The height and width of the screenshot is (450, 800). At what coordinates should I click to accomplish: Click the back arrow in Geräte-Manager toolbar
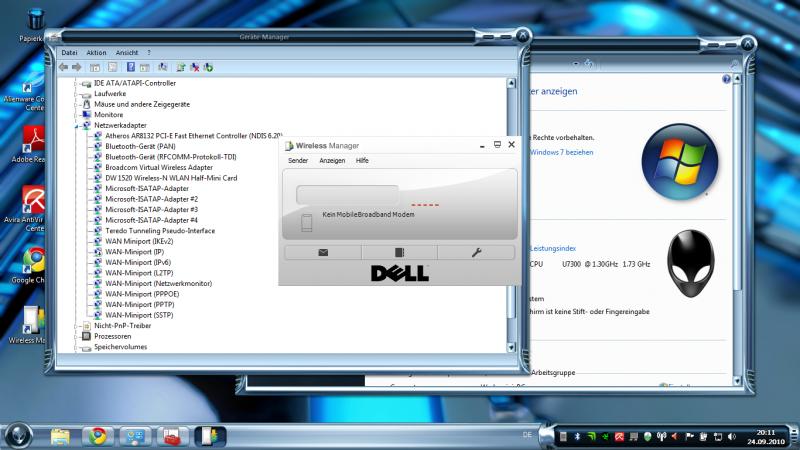[64, 67]
